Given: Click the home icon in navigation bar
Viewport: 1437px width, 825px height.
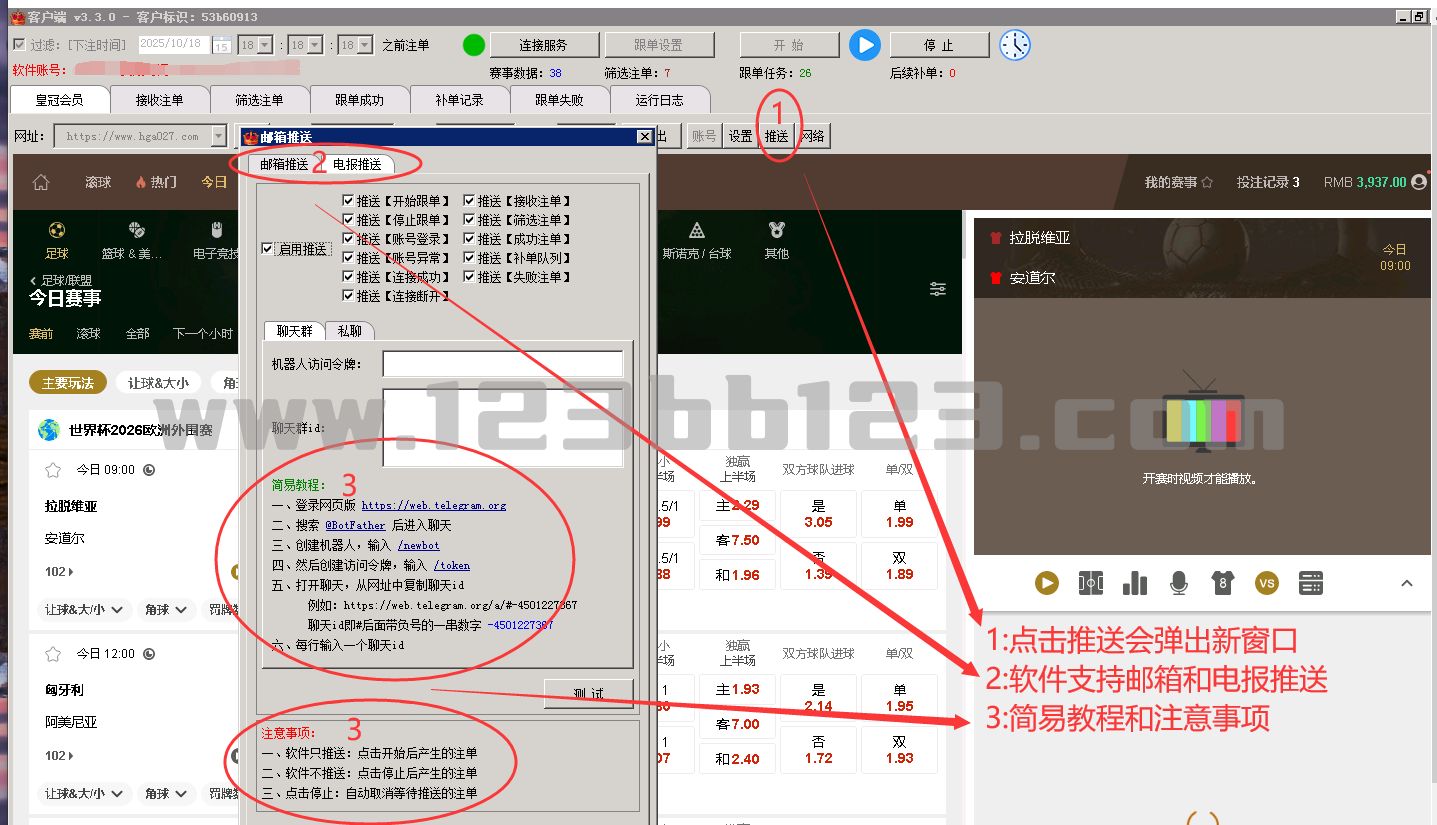Looking at the screenshot, I should (41, 182).
